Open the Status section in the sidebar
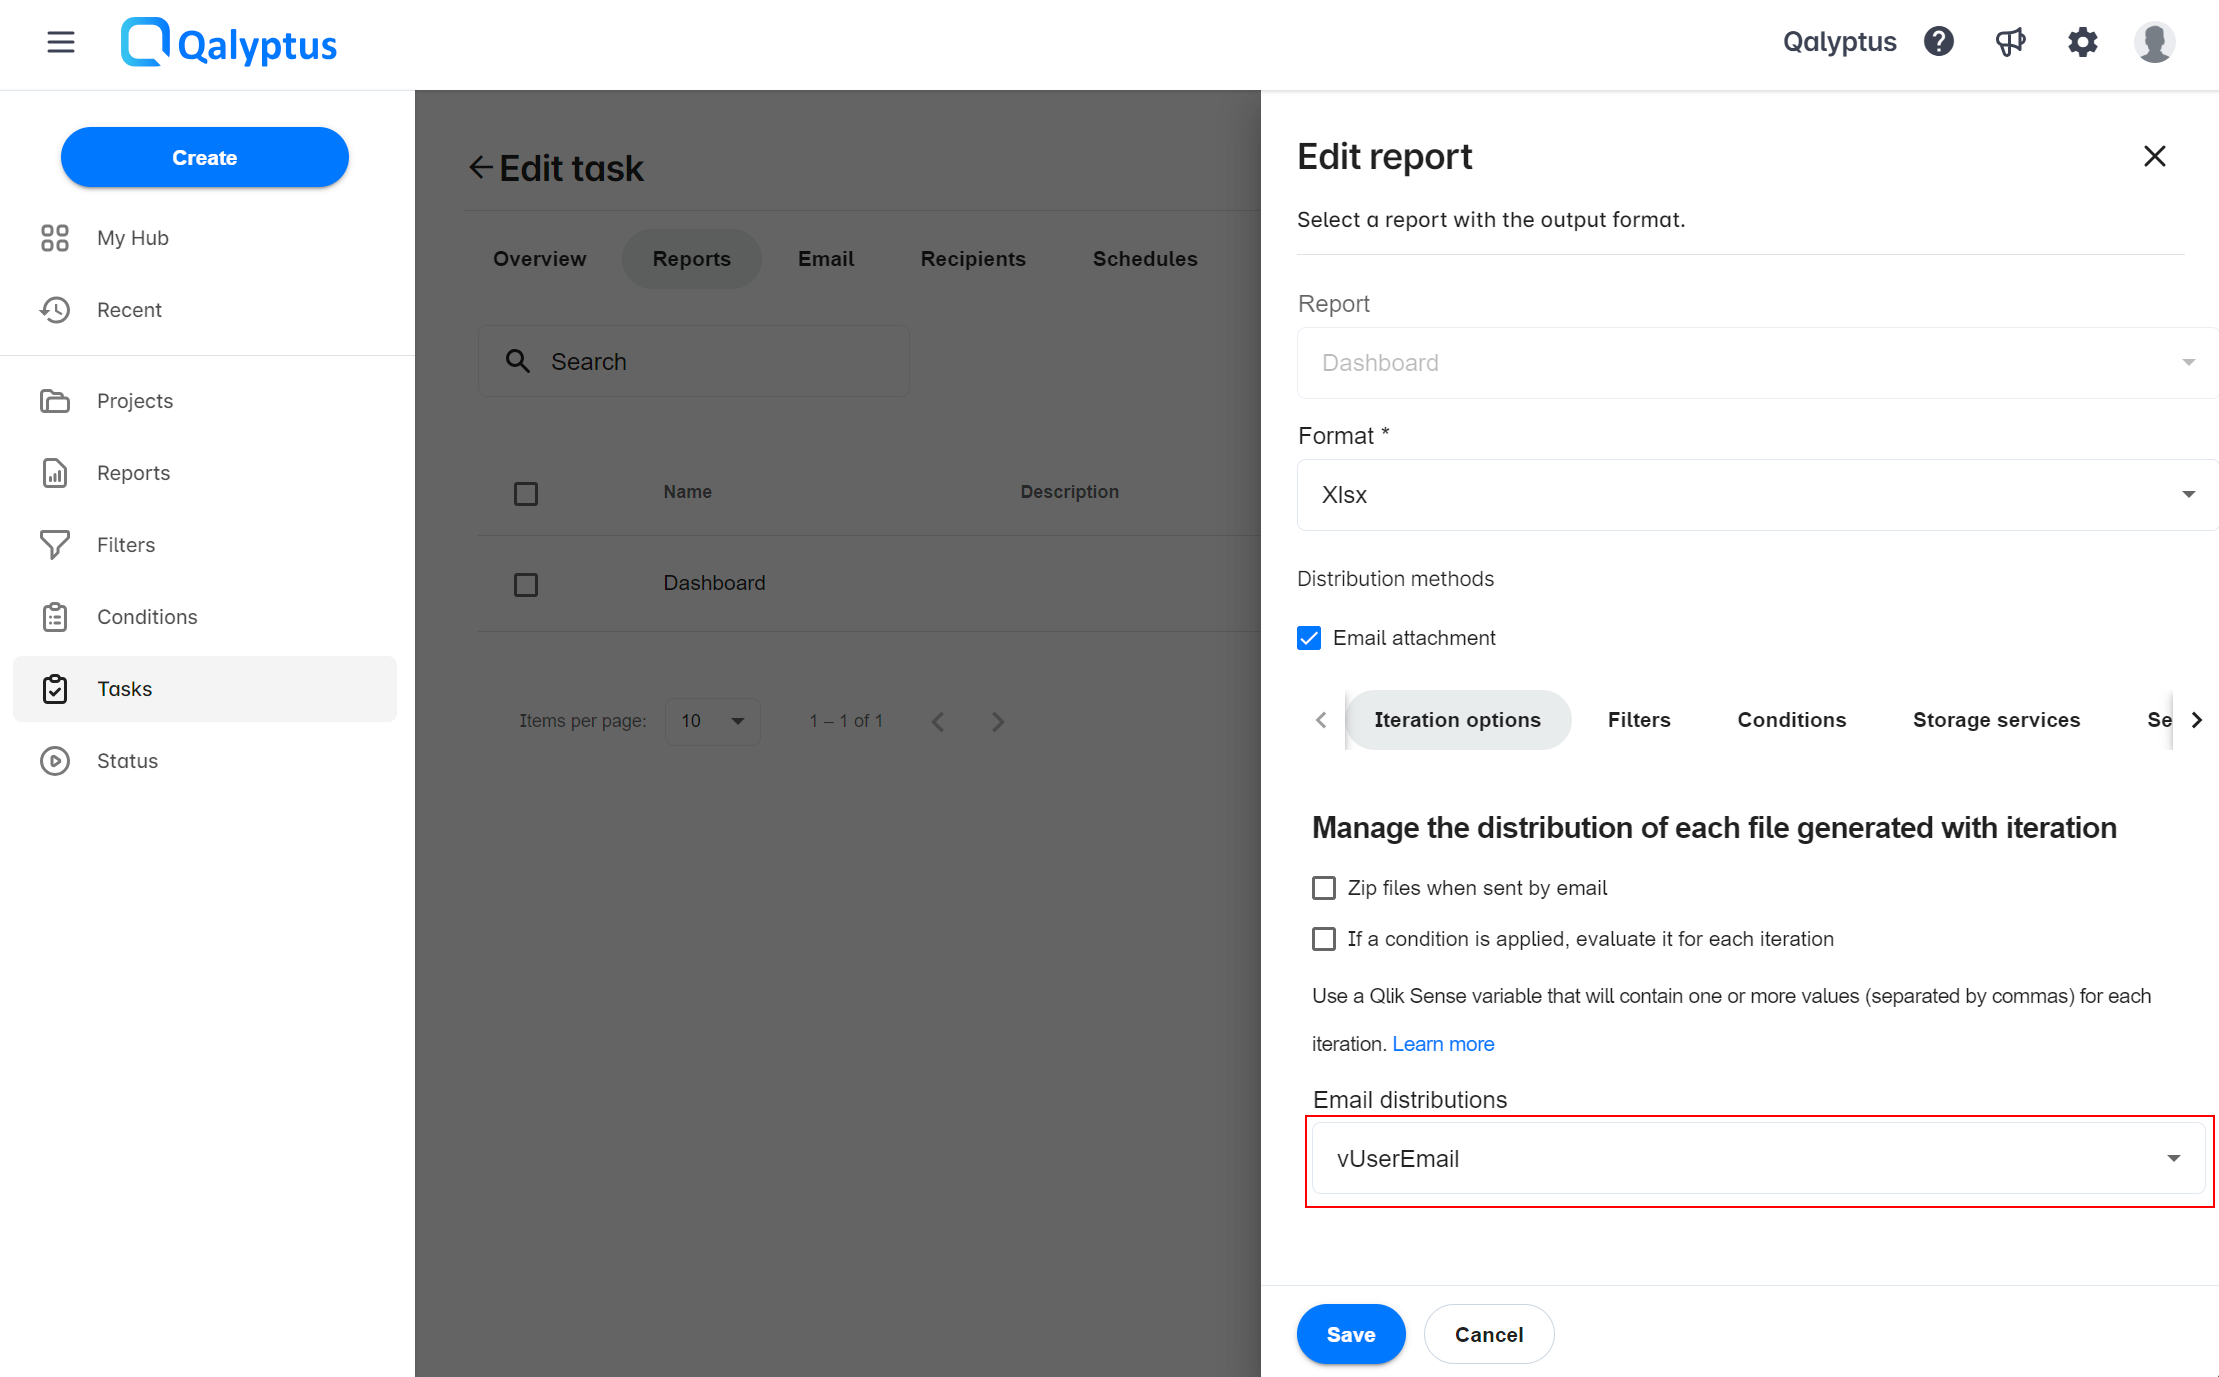The height and width of the screenshot is (1377, 2219). (x=127, y=760)
